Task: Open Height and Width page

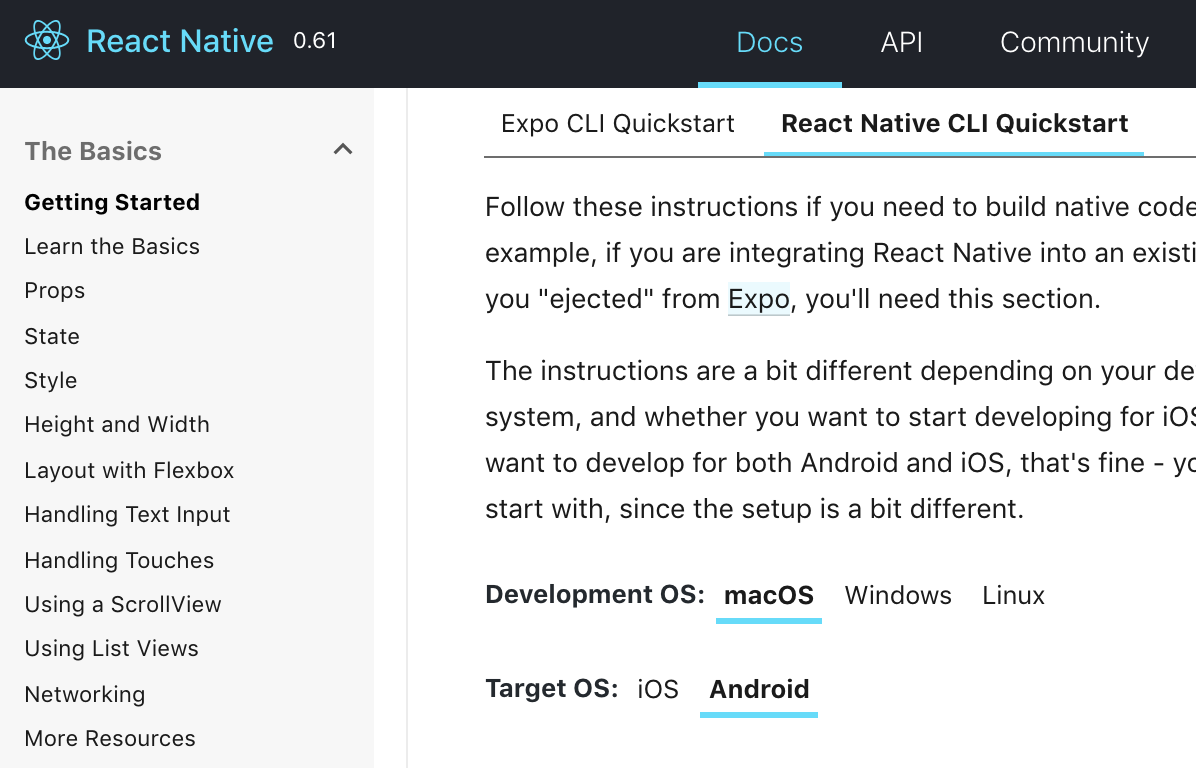Action: pos(117,424)
